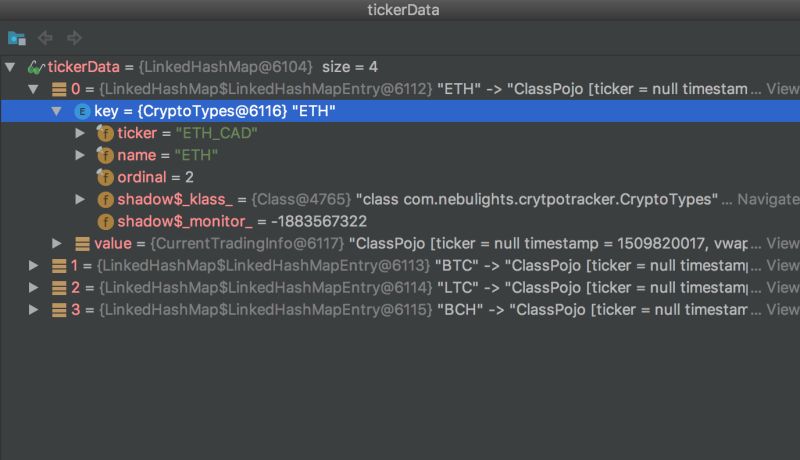The height and width of the screenshot is (460, 800).
Task: Collapse the tickerData root node
Action: (x=10, y=67)
